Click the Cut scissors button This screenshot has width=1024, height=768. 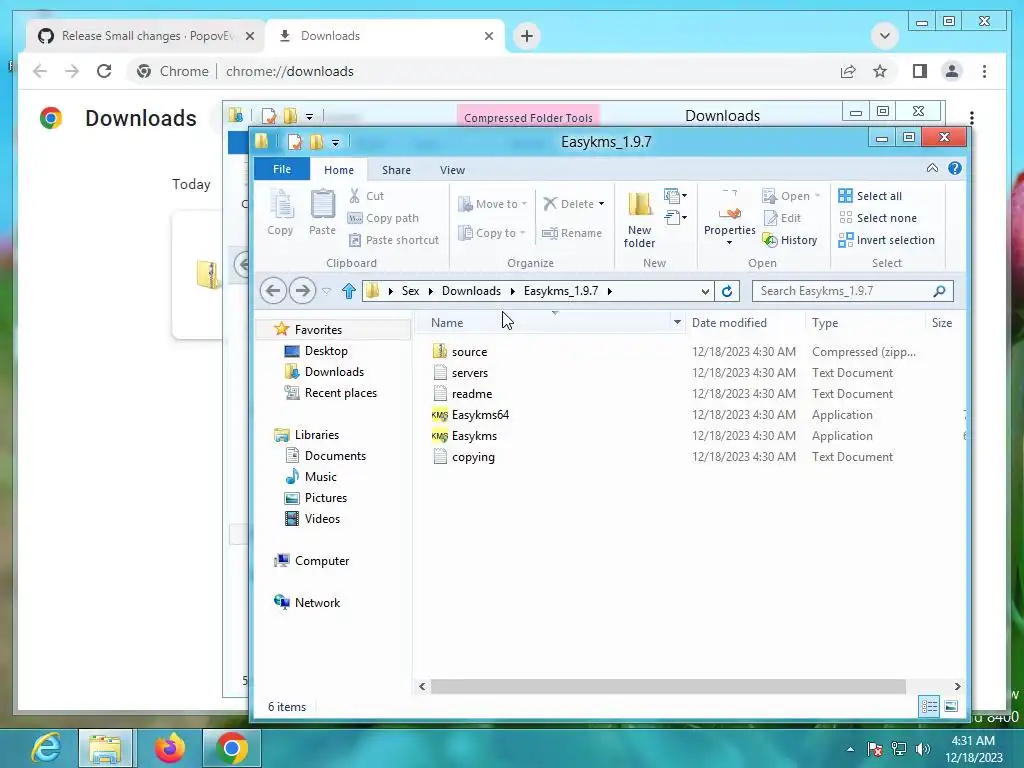pyautogui.click(x=366, y=196)
